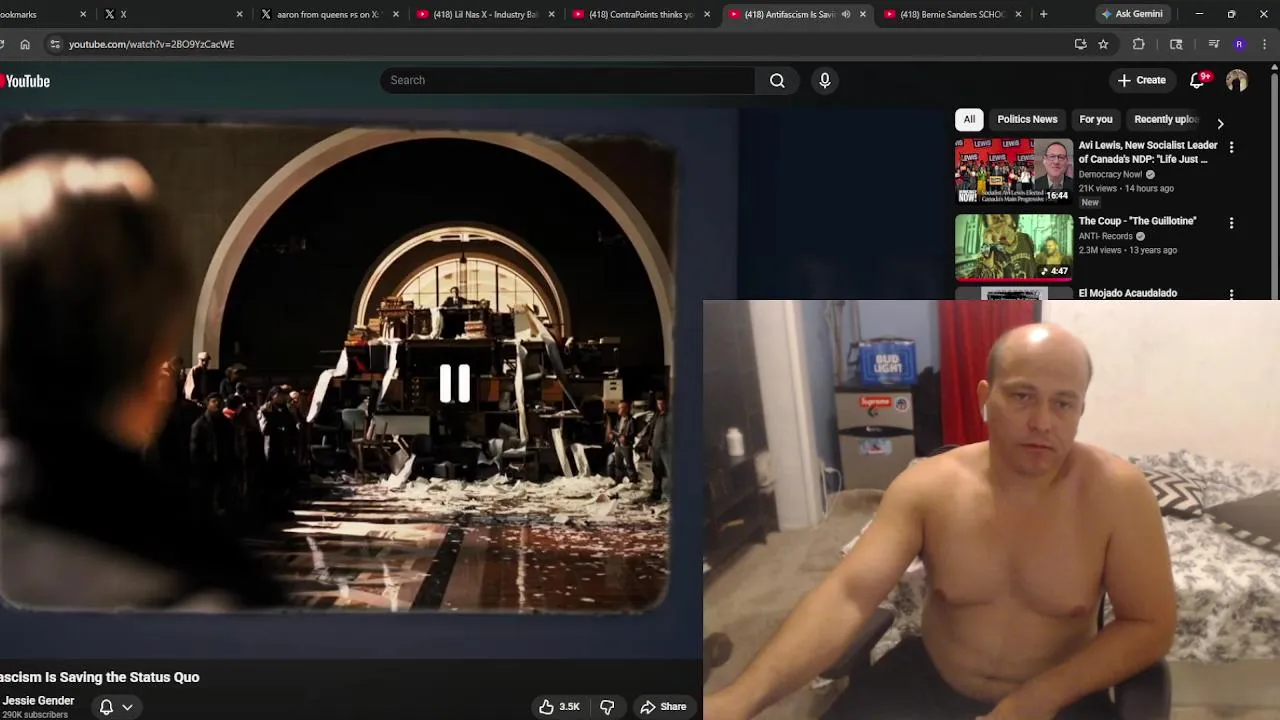This screenshot has width=1280, height=720.
Task: Pause the video using center overlay
Action: (x=455, y=383)
